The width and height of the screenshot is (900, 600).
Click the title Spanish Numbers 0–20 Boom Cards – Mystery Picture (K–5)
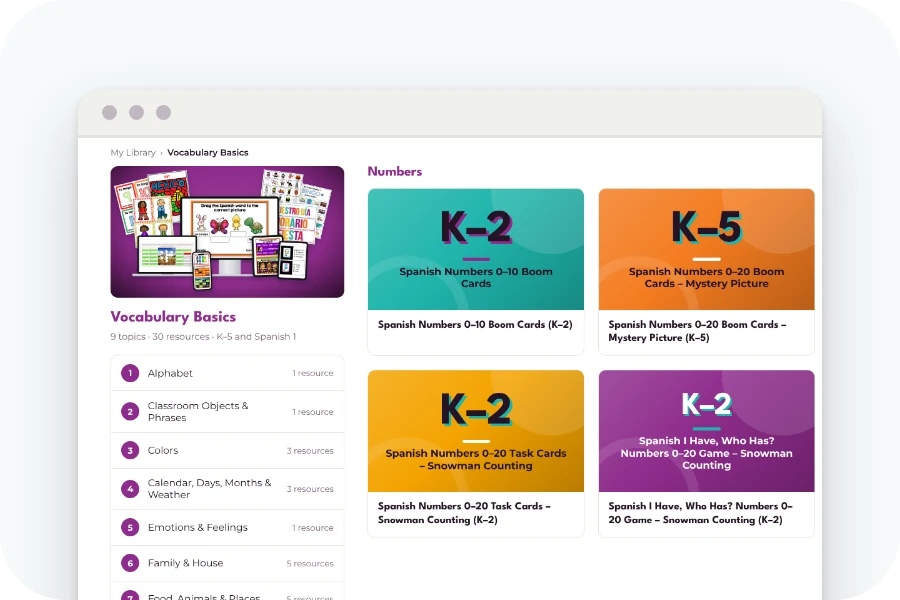(697, 331)
